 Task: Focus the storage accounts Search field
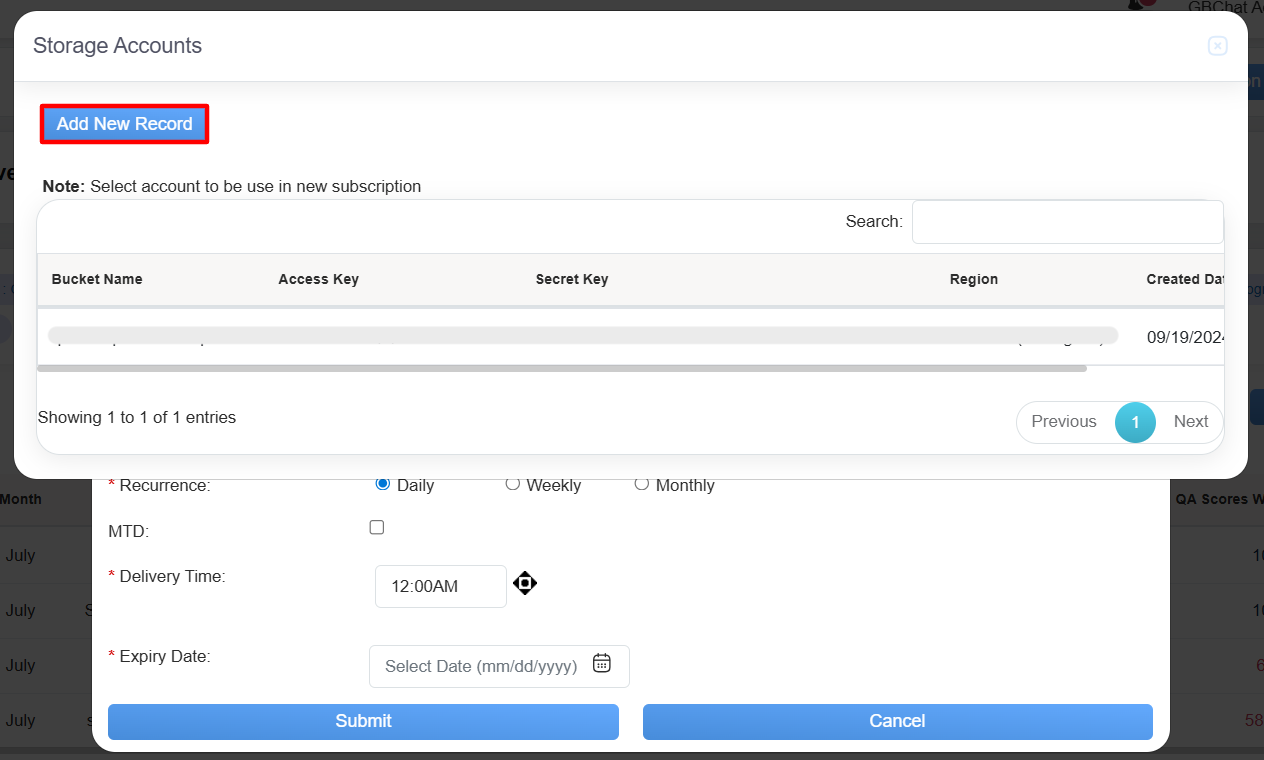(x=1066, y=222)
